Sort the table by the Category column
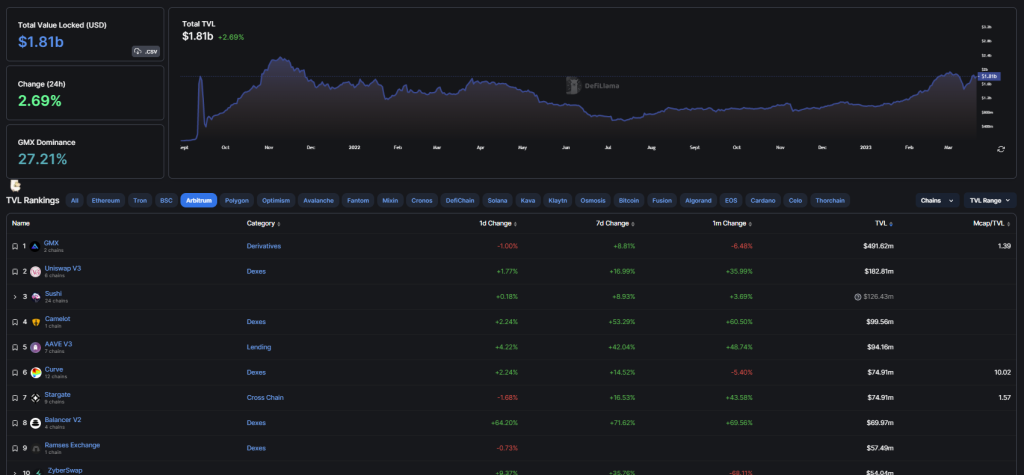 [264, 223]
